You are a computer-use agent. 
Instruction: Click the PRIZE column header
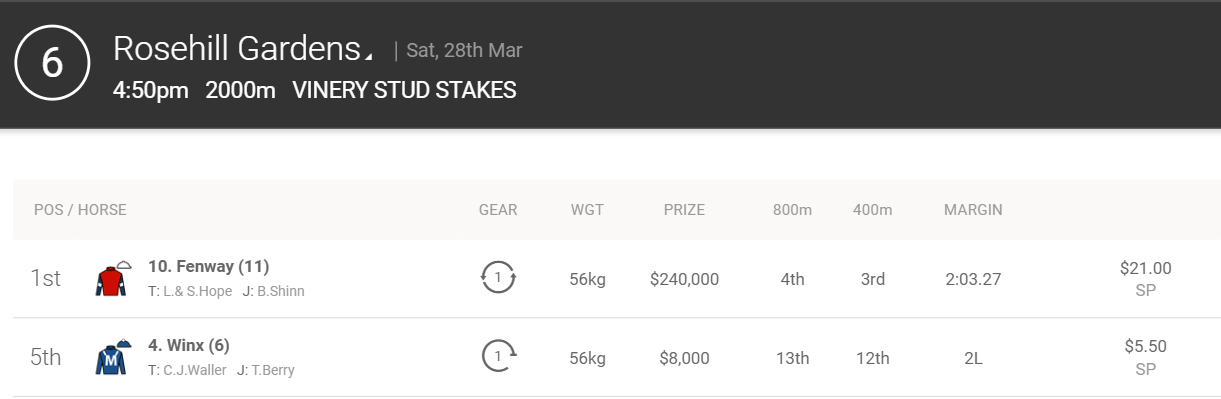[684, 210]
